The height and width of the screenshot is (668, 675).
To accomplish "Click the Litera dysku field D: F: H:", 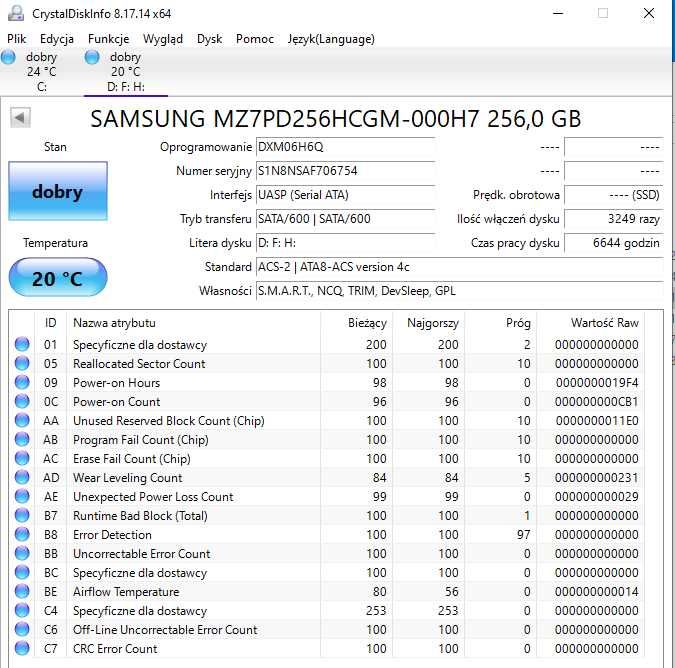I will point(345,243).
